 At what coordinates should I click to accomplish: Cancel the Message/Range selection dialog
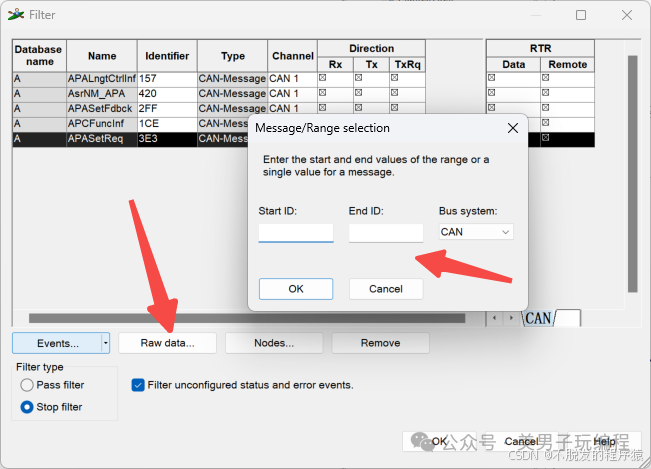386,289
